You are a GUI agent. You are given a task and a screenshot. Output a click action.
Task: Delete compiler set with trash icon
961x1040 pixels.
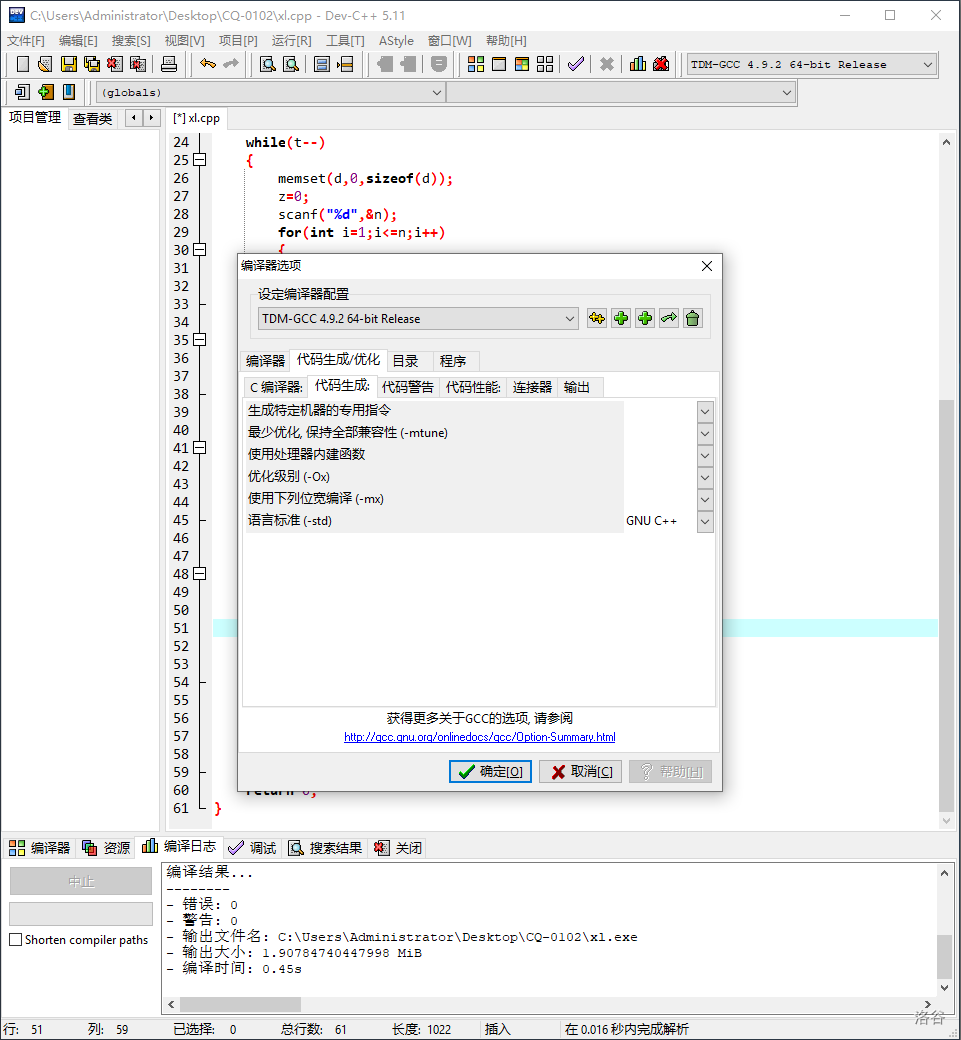[693, 318]
